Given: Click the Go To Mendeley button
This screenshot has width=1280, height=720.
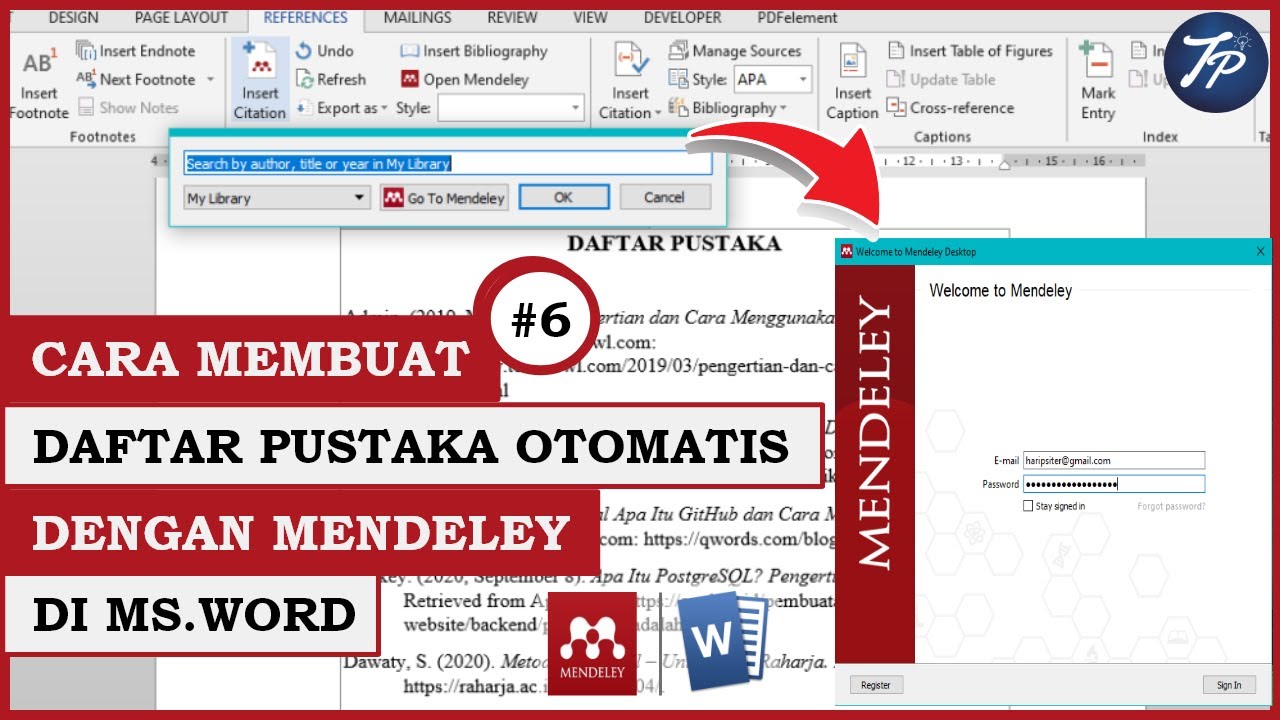Looking at the screenshot, I should 444,198.
